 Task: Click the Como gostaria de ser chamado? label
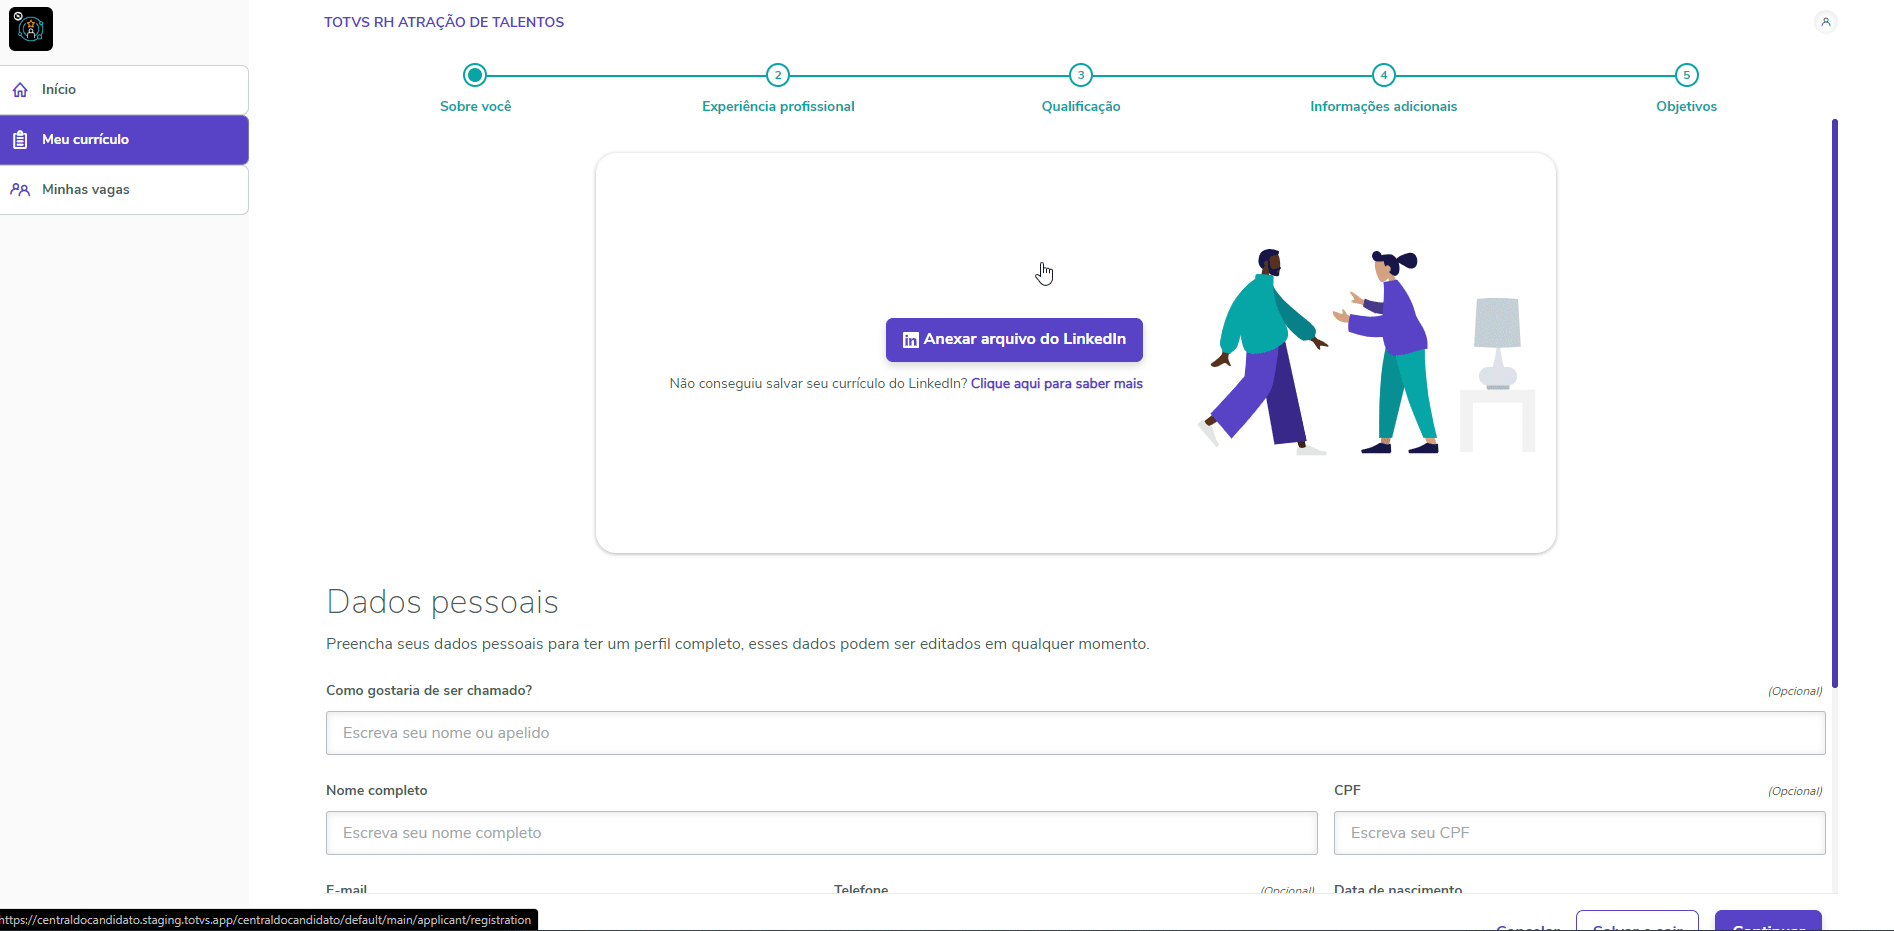click(x=429, y=690)
